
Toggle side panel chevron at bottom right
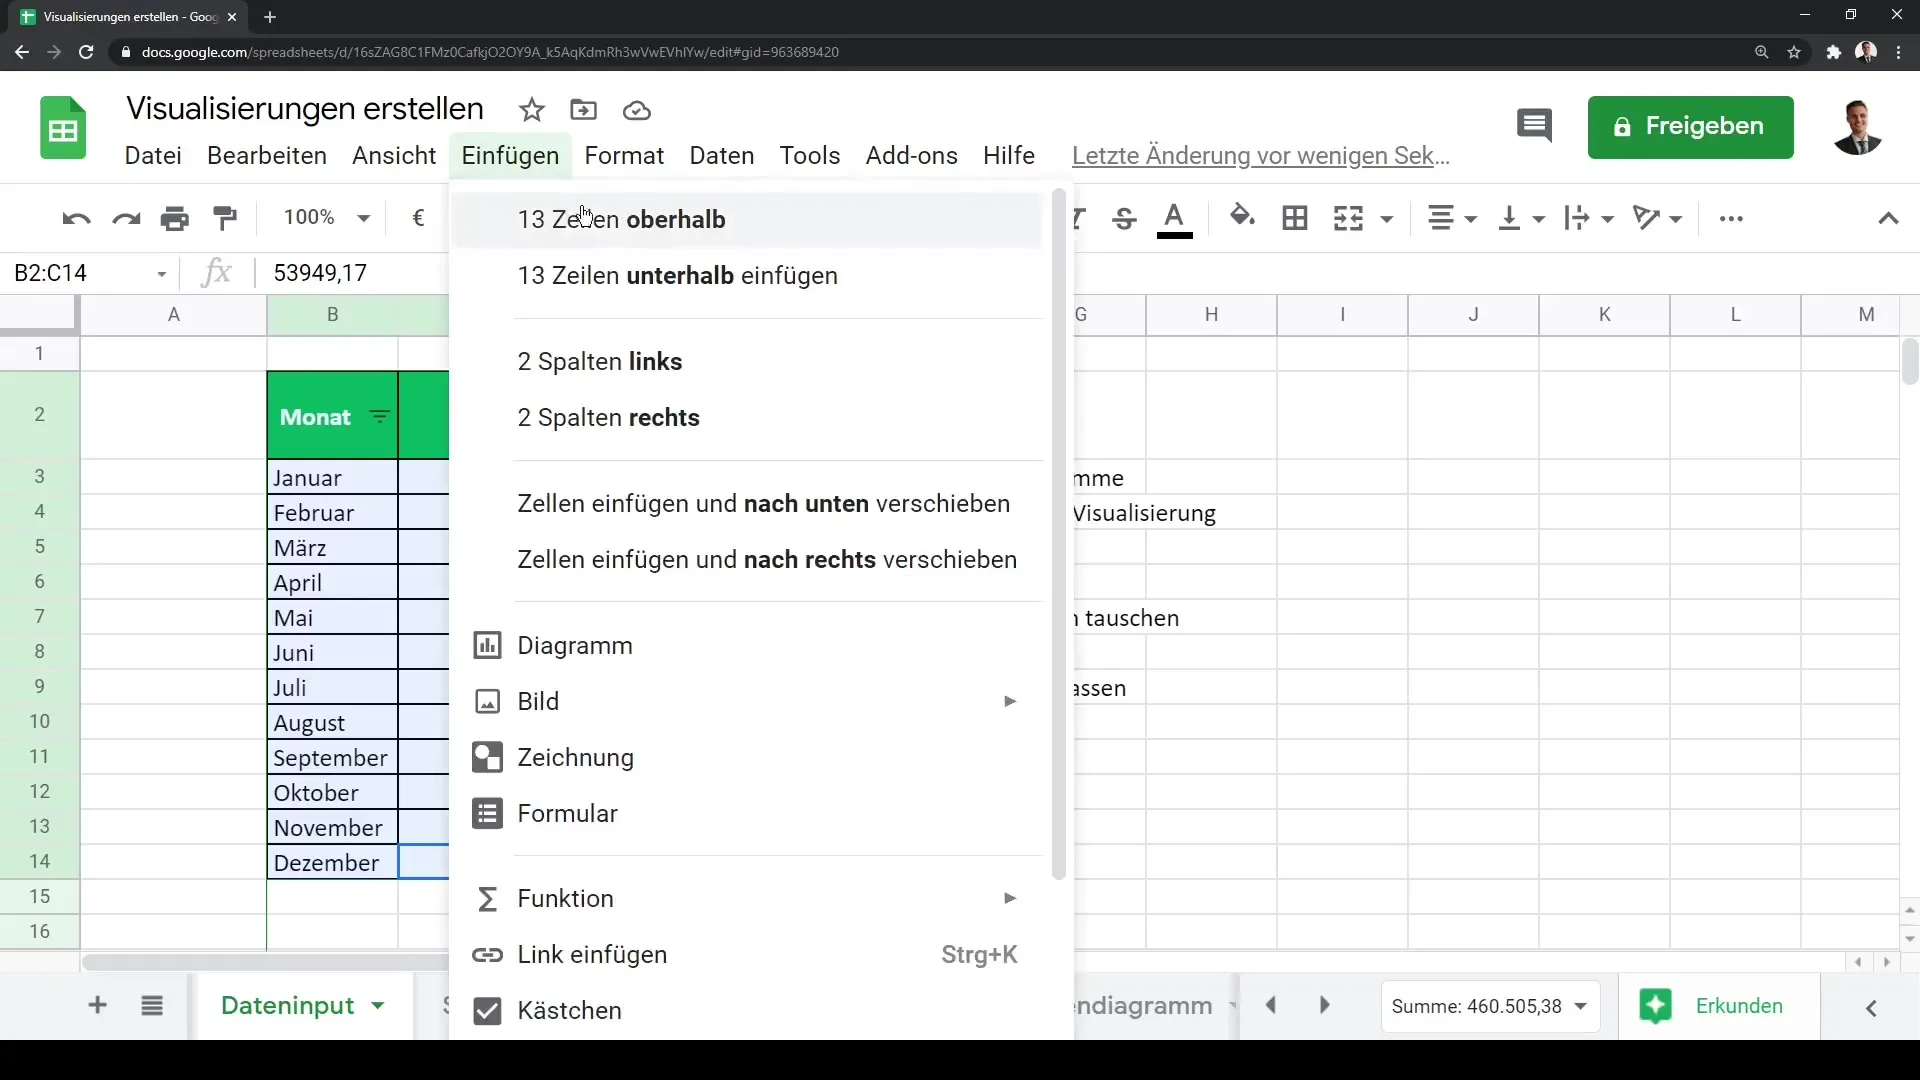1871,1008
